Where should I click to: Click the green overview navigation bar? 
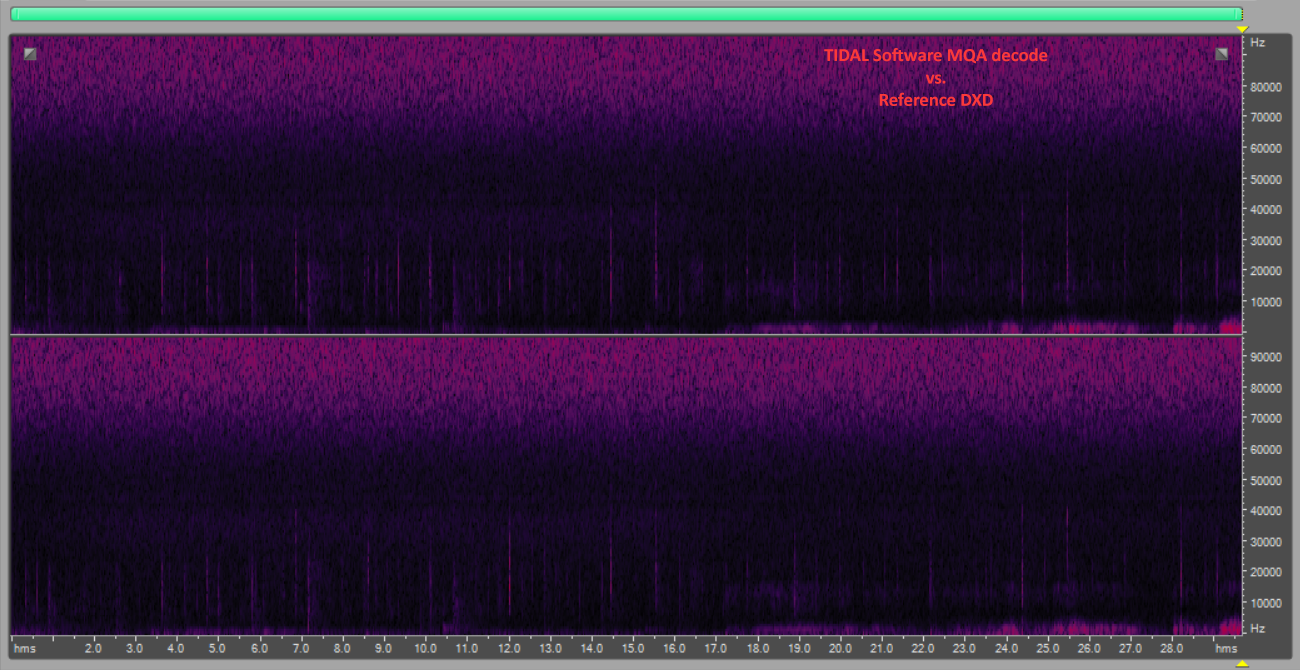626,14
